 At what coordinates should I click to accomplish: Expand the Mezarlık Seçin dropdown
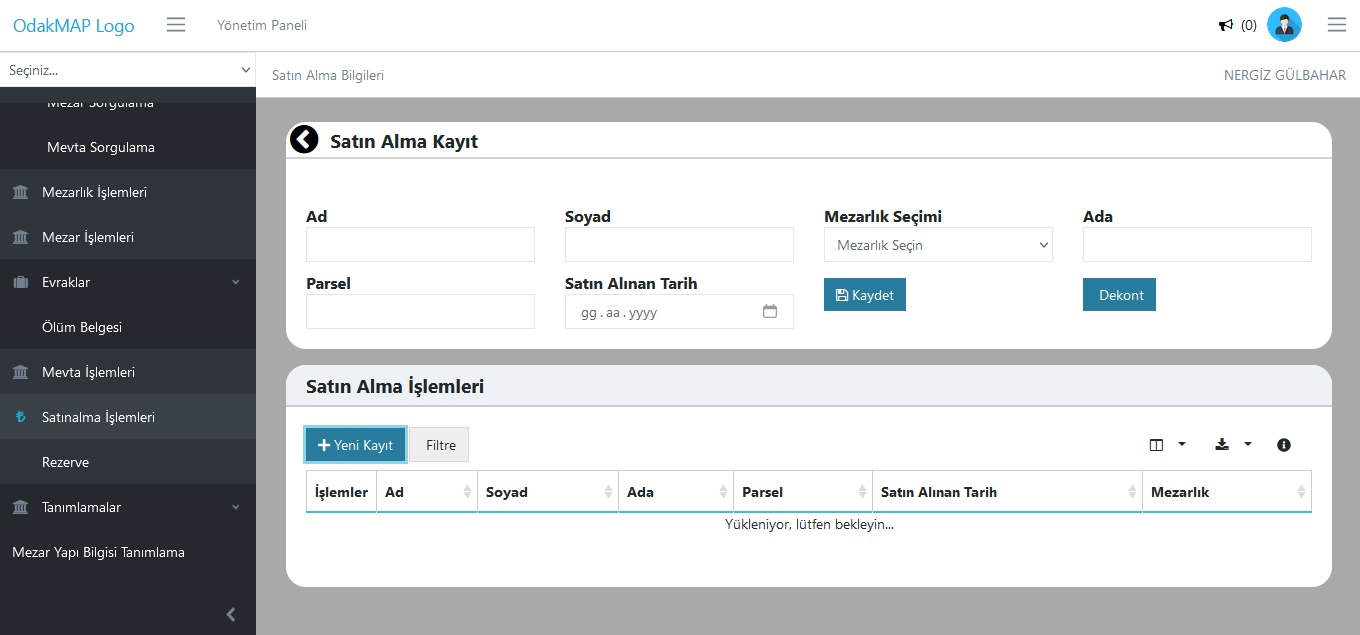pos(938,245)
